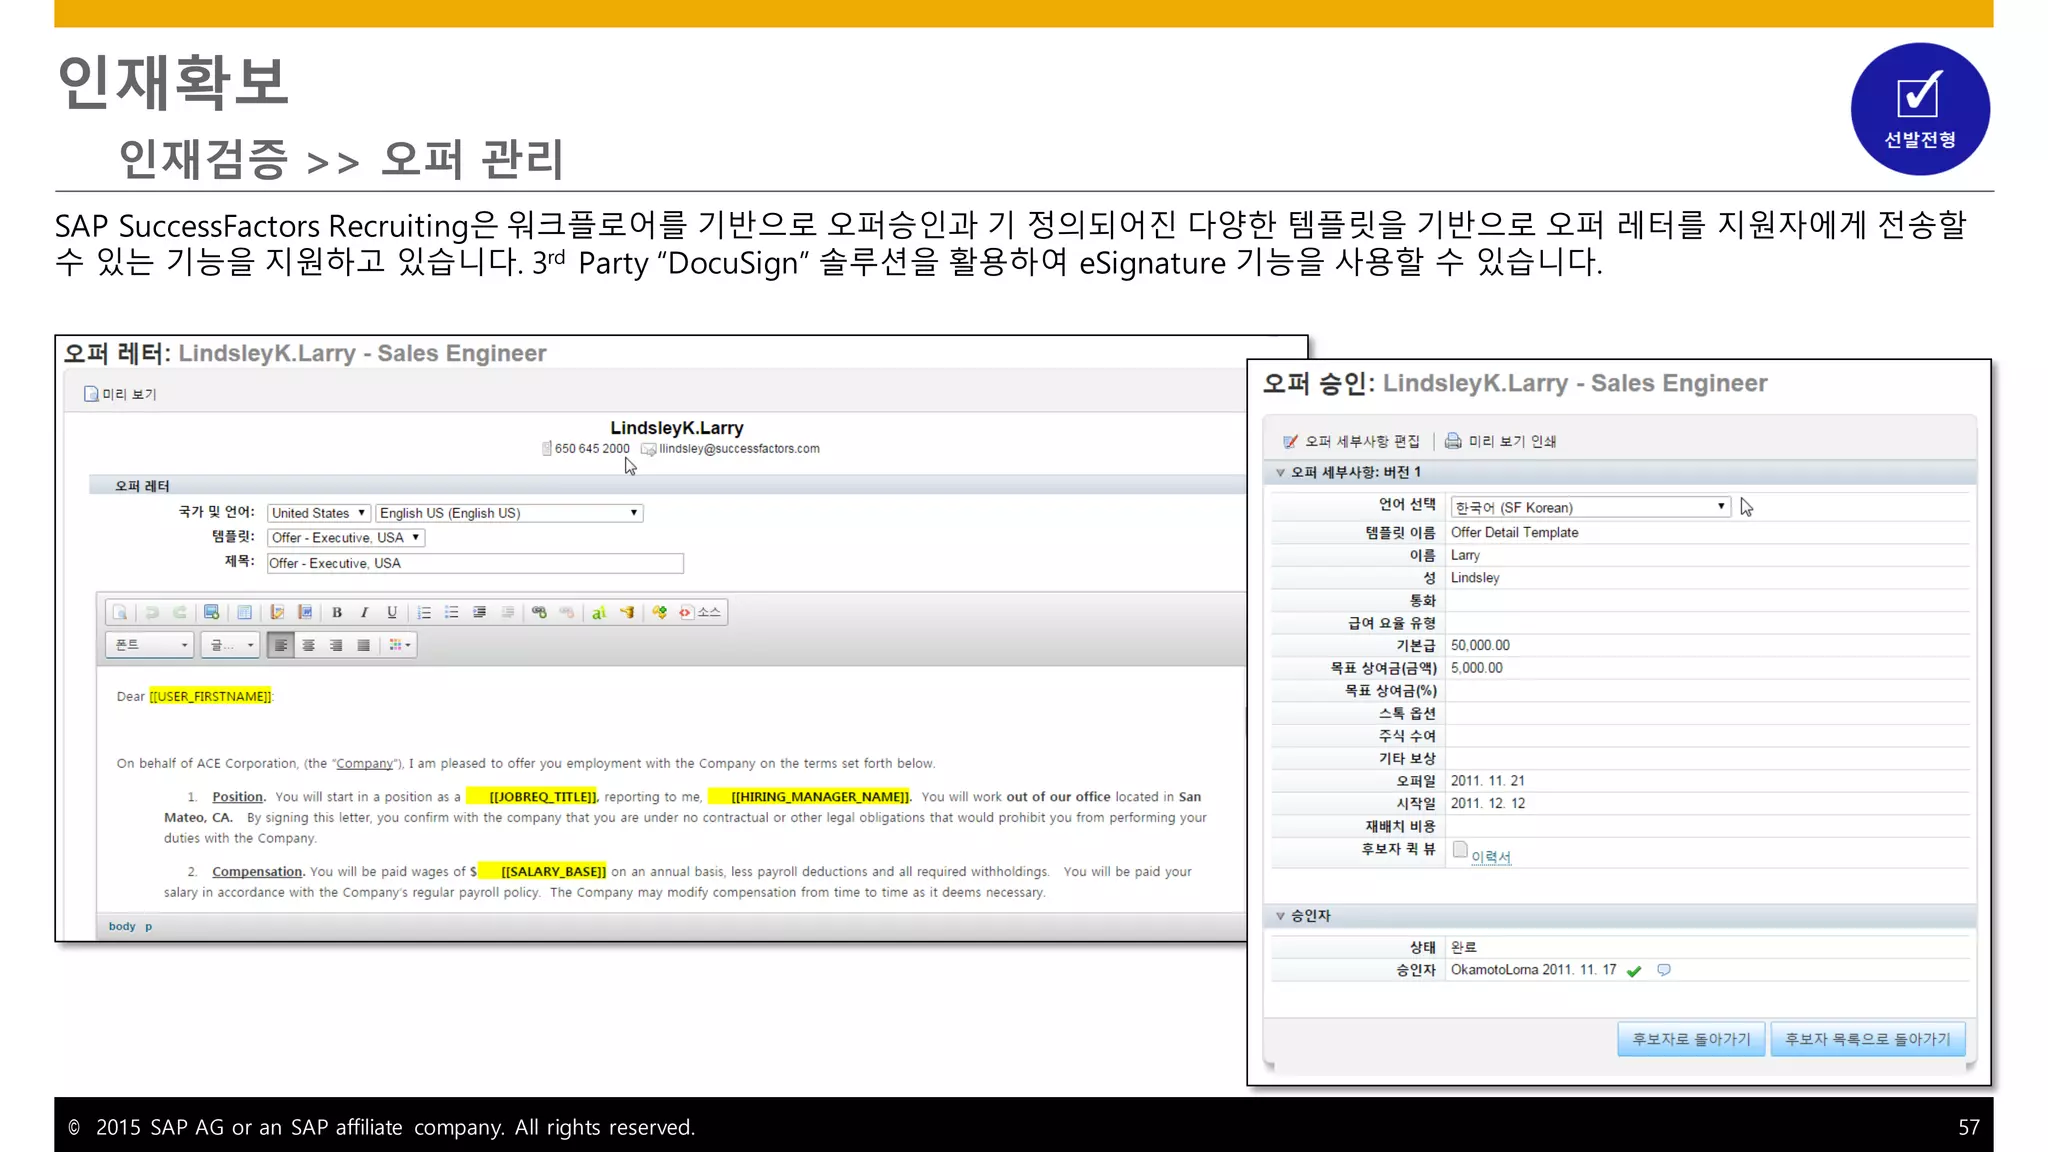Insert a hyperlink with link icon
The width and height of the screenshot is (2048, 1152).
pos(540,613)
